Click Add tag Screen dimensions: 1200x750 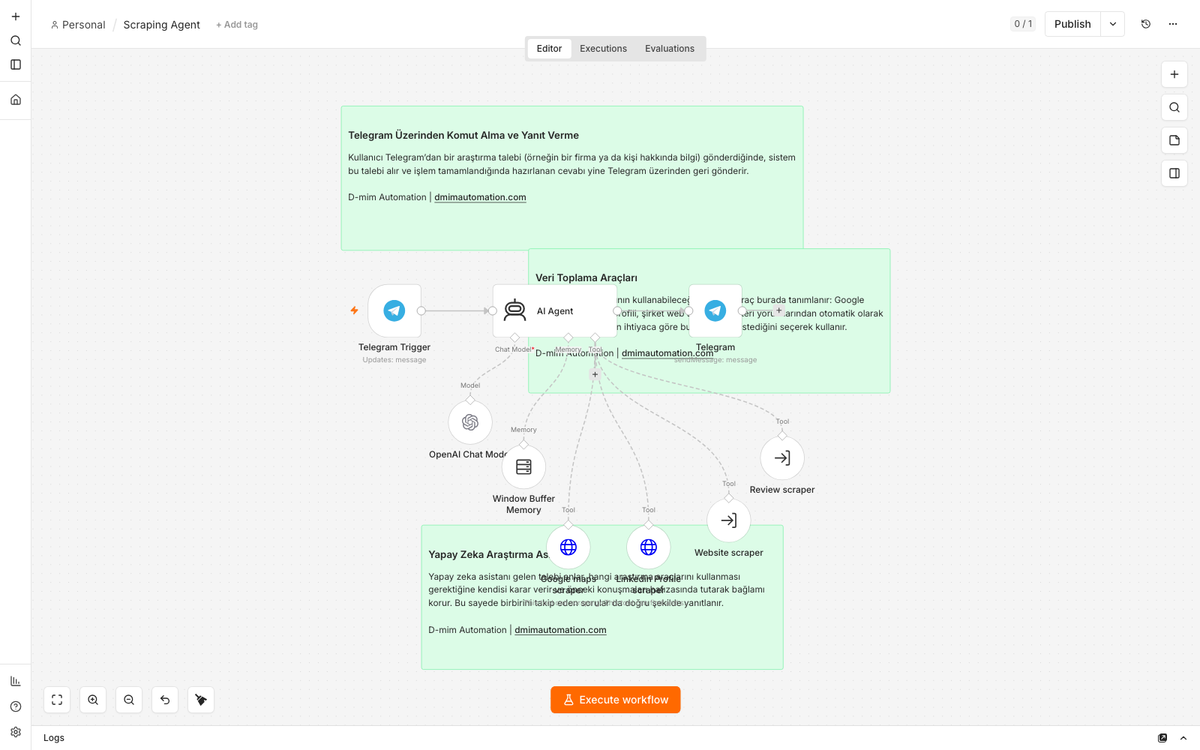pos(237,24)
